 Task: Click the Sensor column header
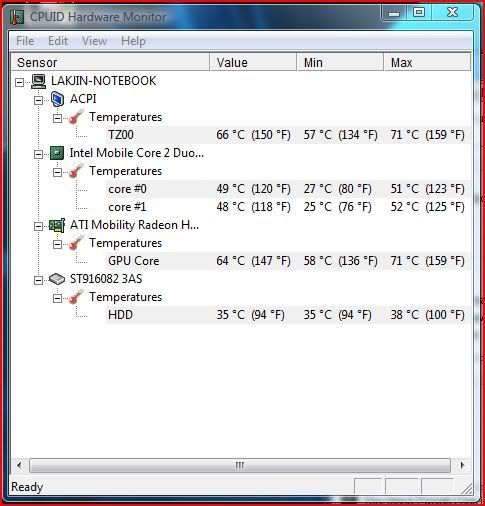110,62
